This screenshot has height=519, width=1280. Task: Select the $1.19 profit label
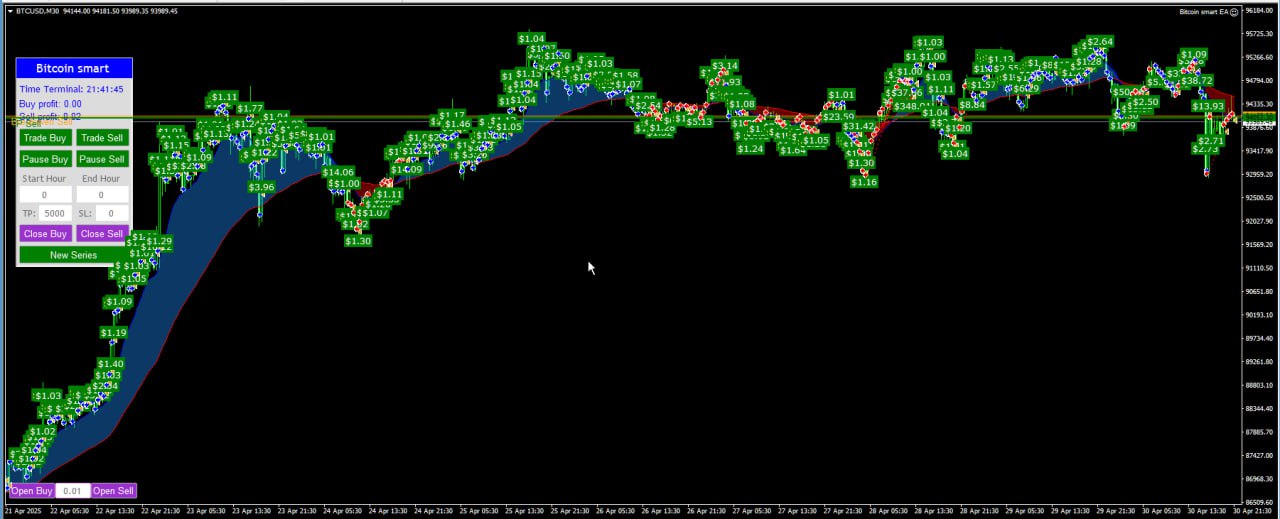tap(113, 333)
